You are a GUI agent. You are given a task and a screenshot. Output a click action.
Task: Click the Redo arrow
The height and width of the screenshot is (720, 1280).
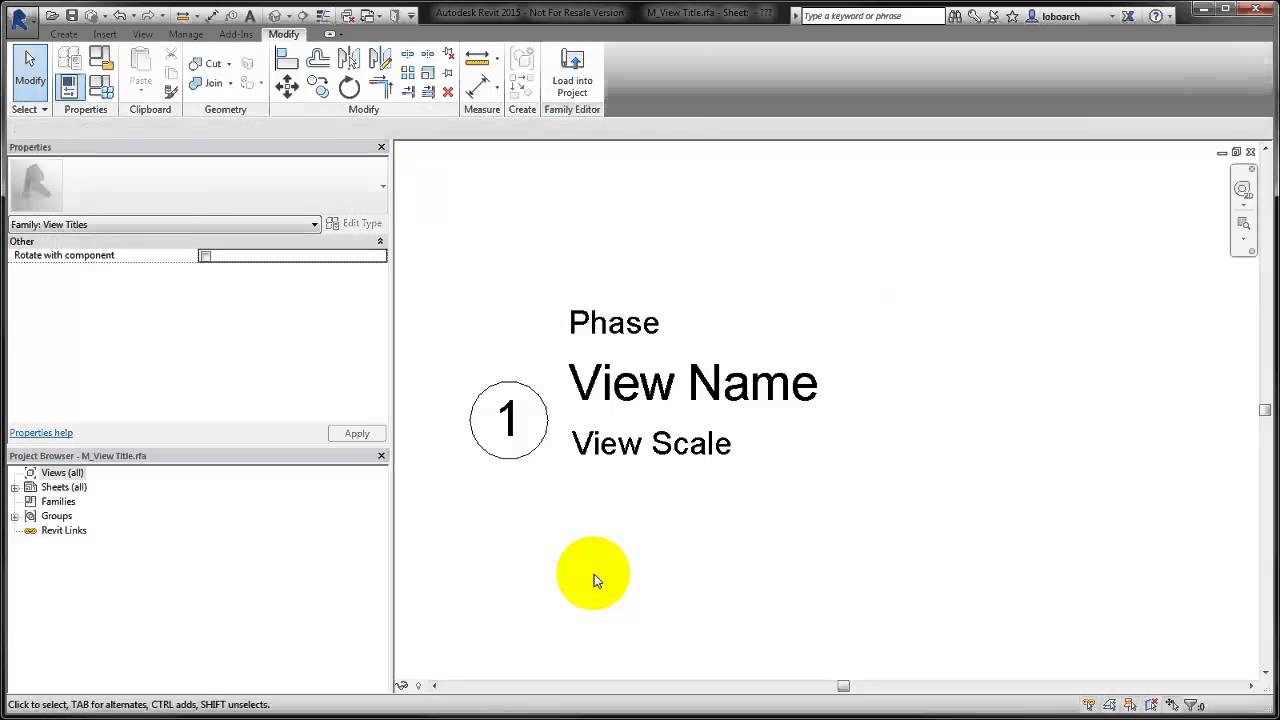tap(150, 16)
